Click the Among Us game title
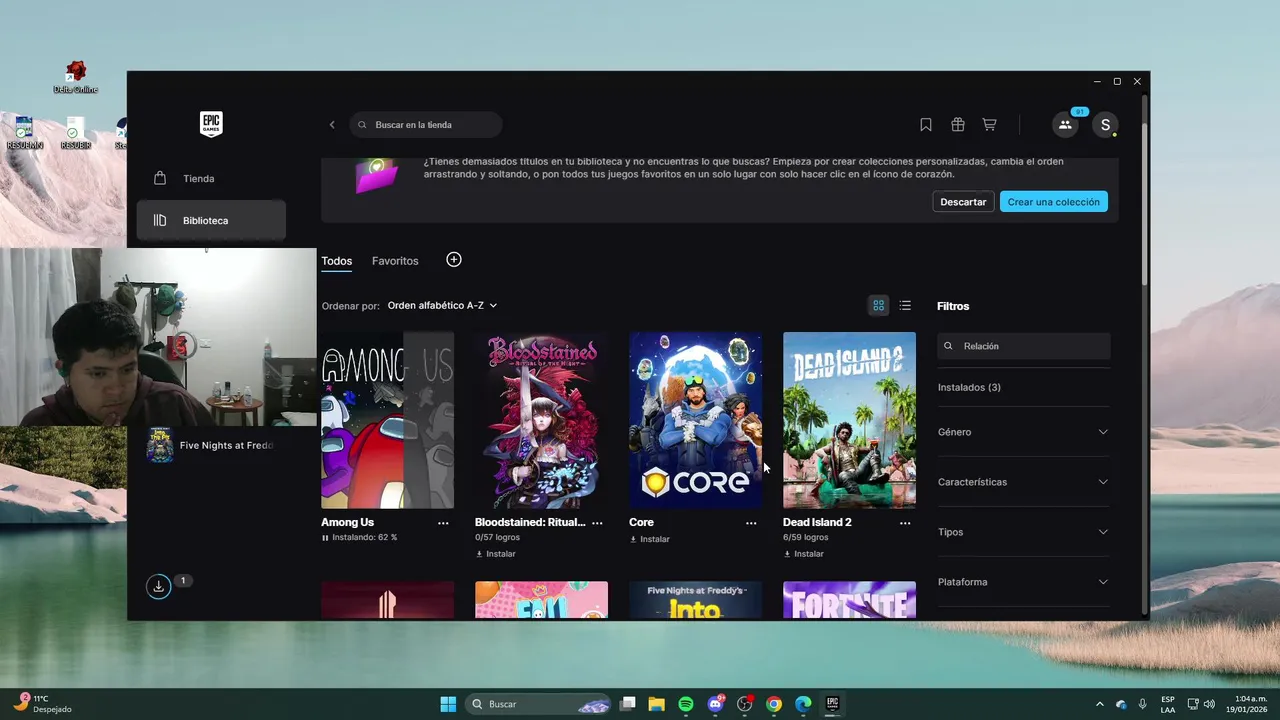 click(347, 523)
